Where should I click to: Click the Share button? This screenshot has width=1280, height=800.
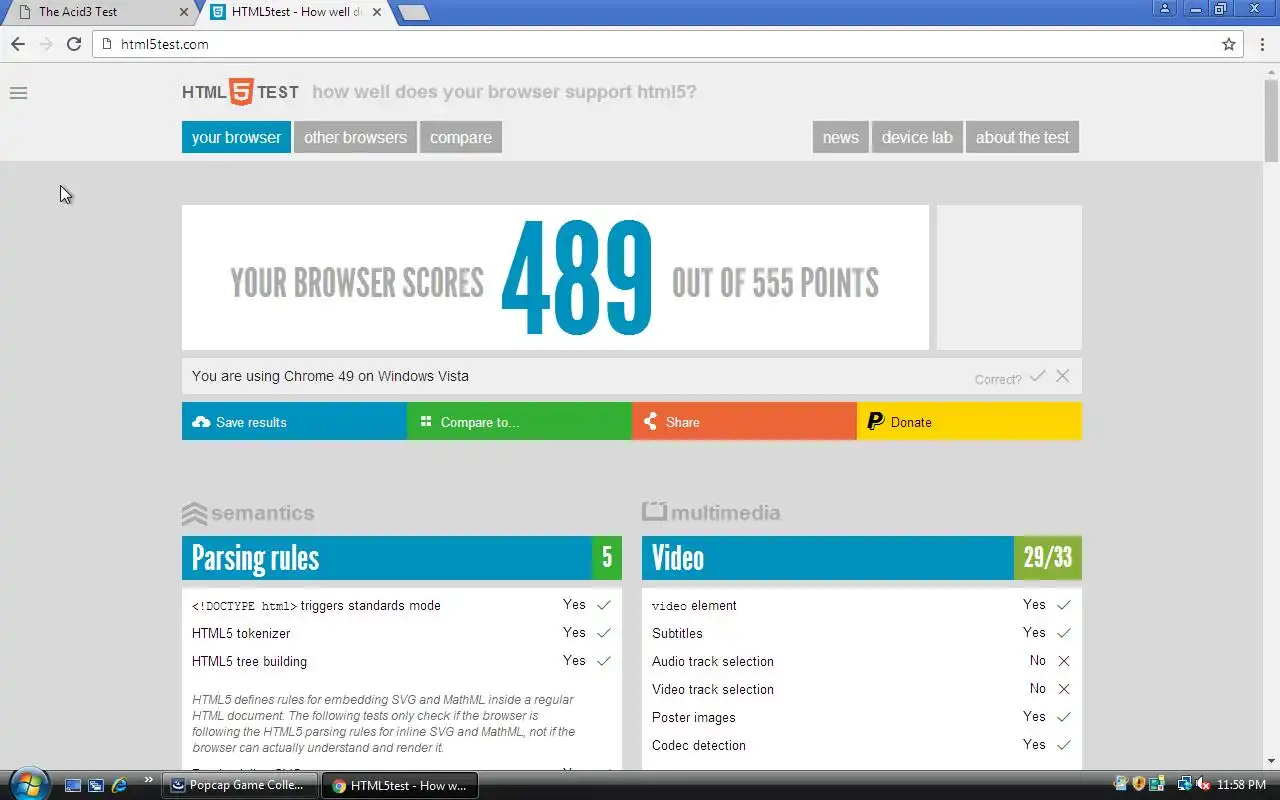[x=744, y=422]
